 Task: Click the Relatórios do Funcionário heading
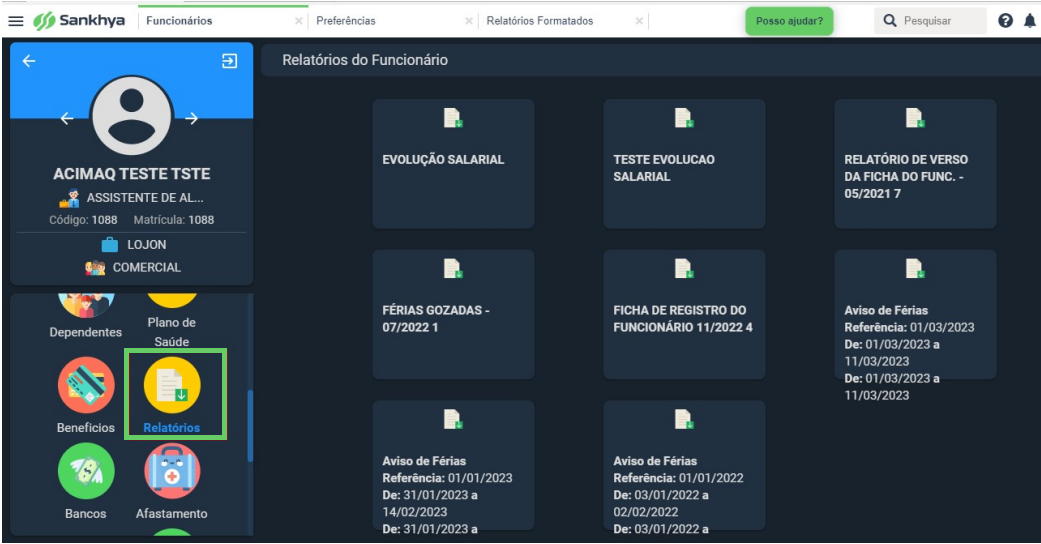click(x=365, y=60)
